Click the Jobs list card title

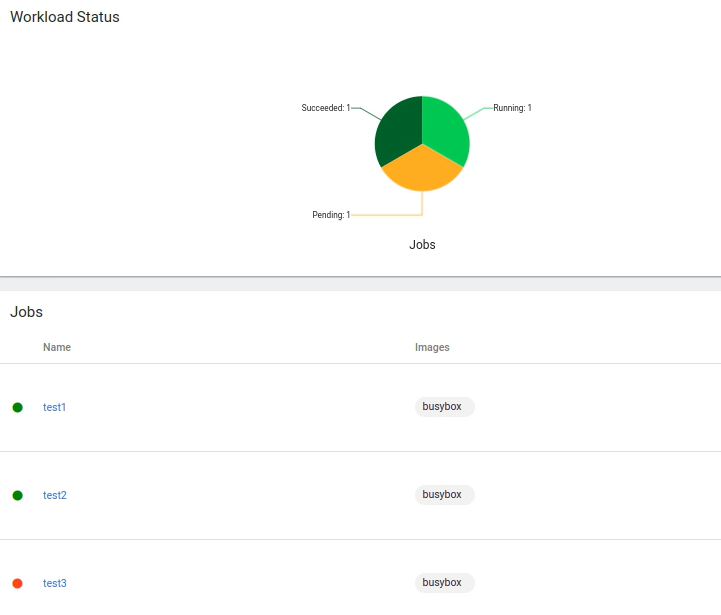[x=27, y=312]
